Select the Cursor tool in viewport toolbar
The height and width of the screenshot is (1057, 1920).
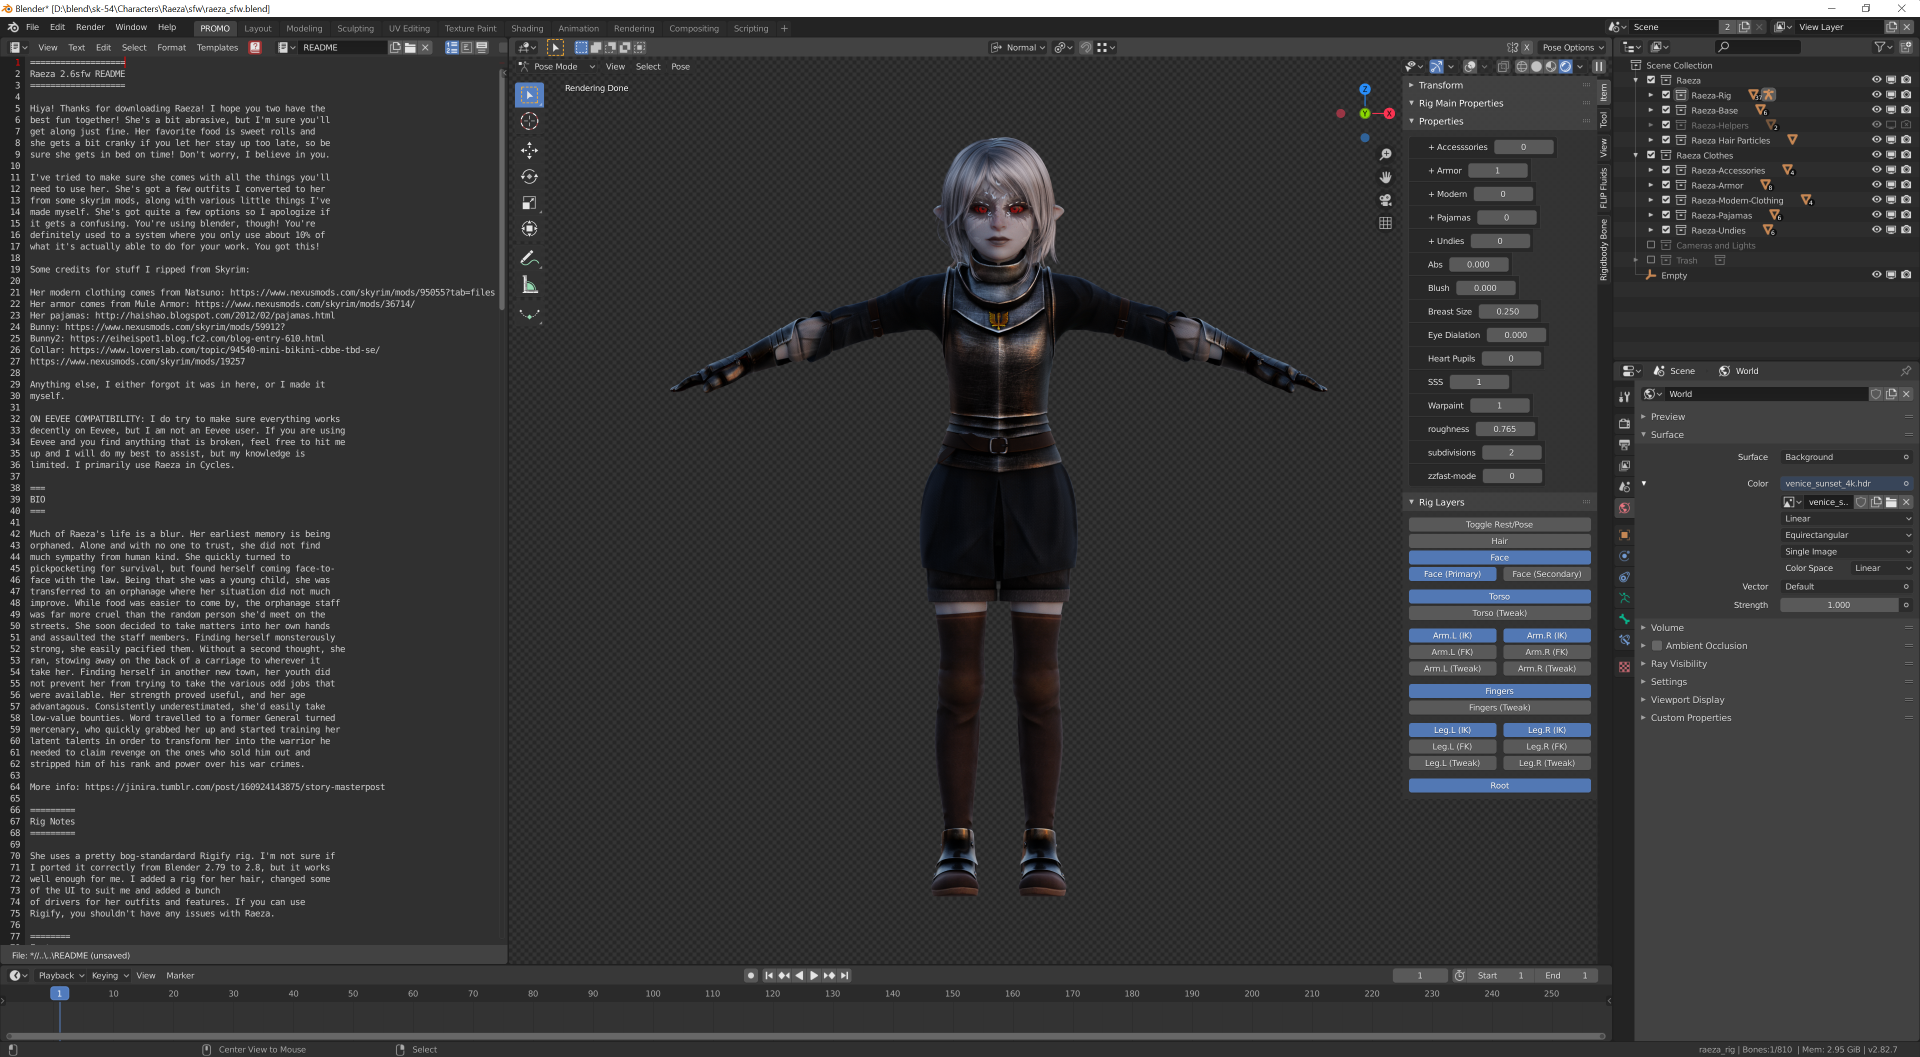[x=529, y=121]
